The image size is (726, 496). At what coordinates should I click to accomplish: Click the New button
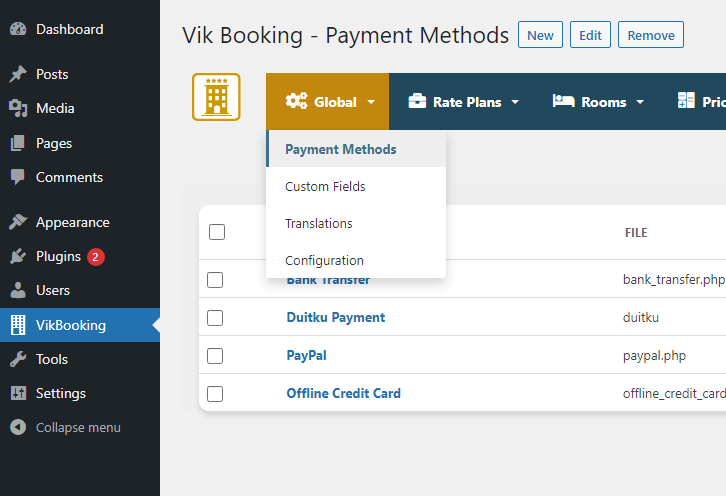pyautogui.click(x=540, y=35)
